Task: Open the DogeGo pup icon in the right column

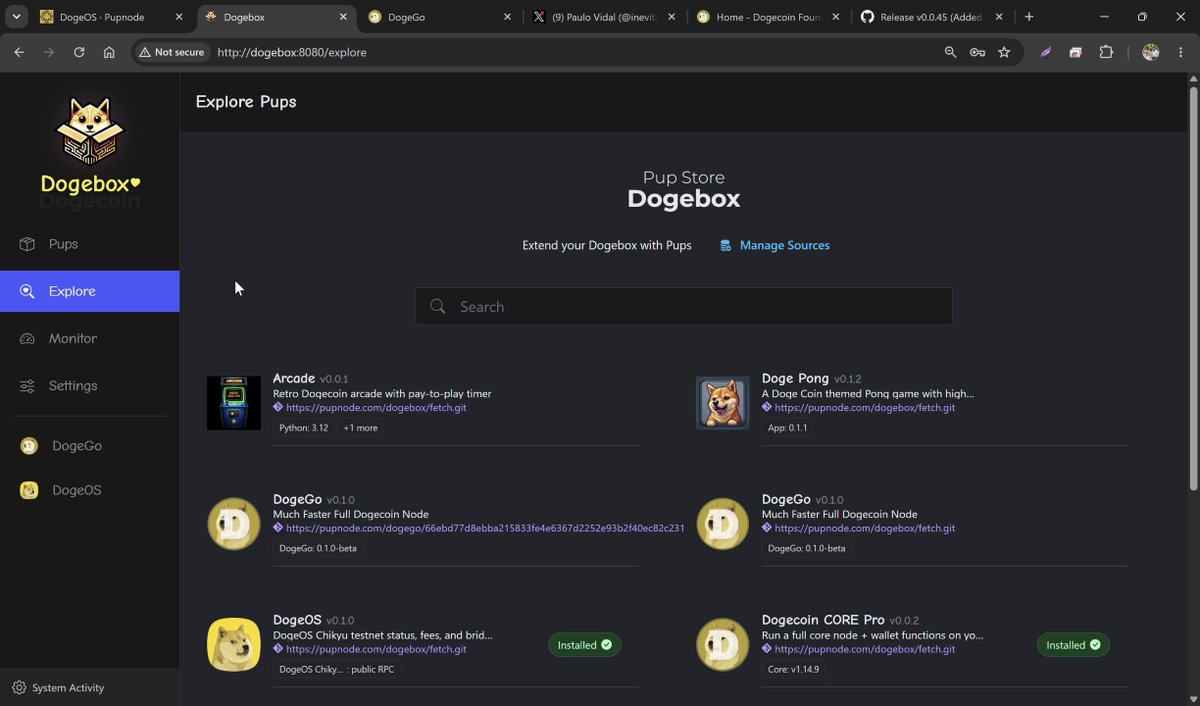Action: click(723, 524)
